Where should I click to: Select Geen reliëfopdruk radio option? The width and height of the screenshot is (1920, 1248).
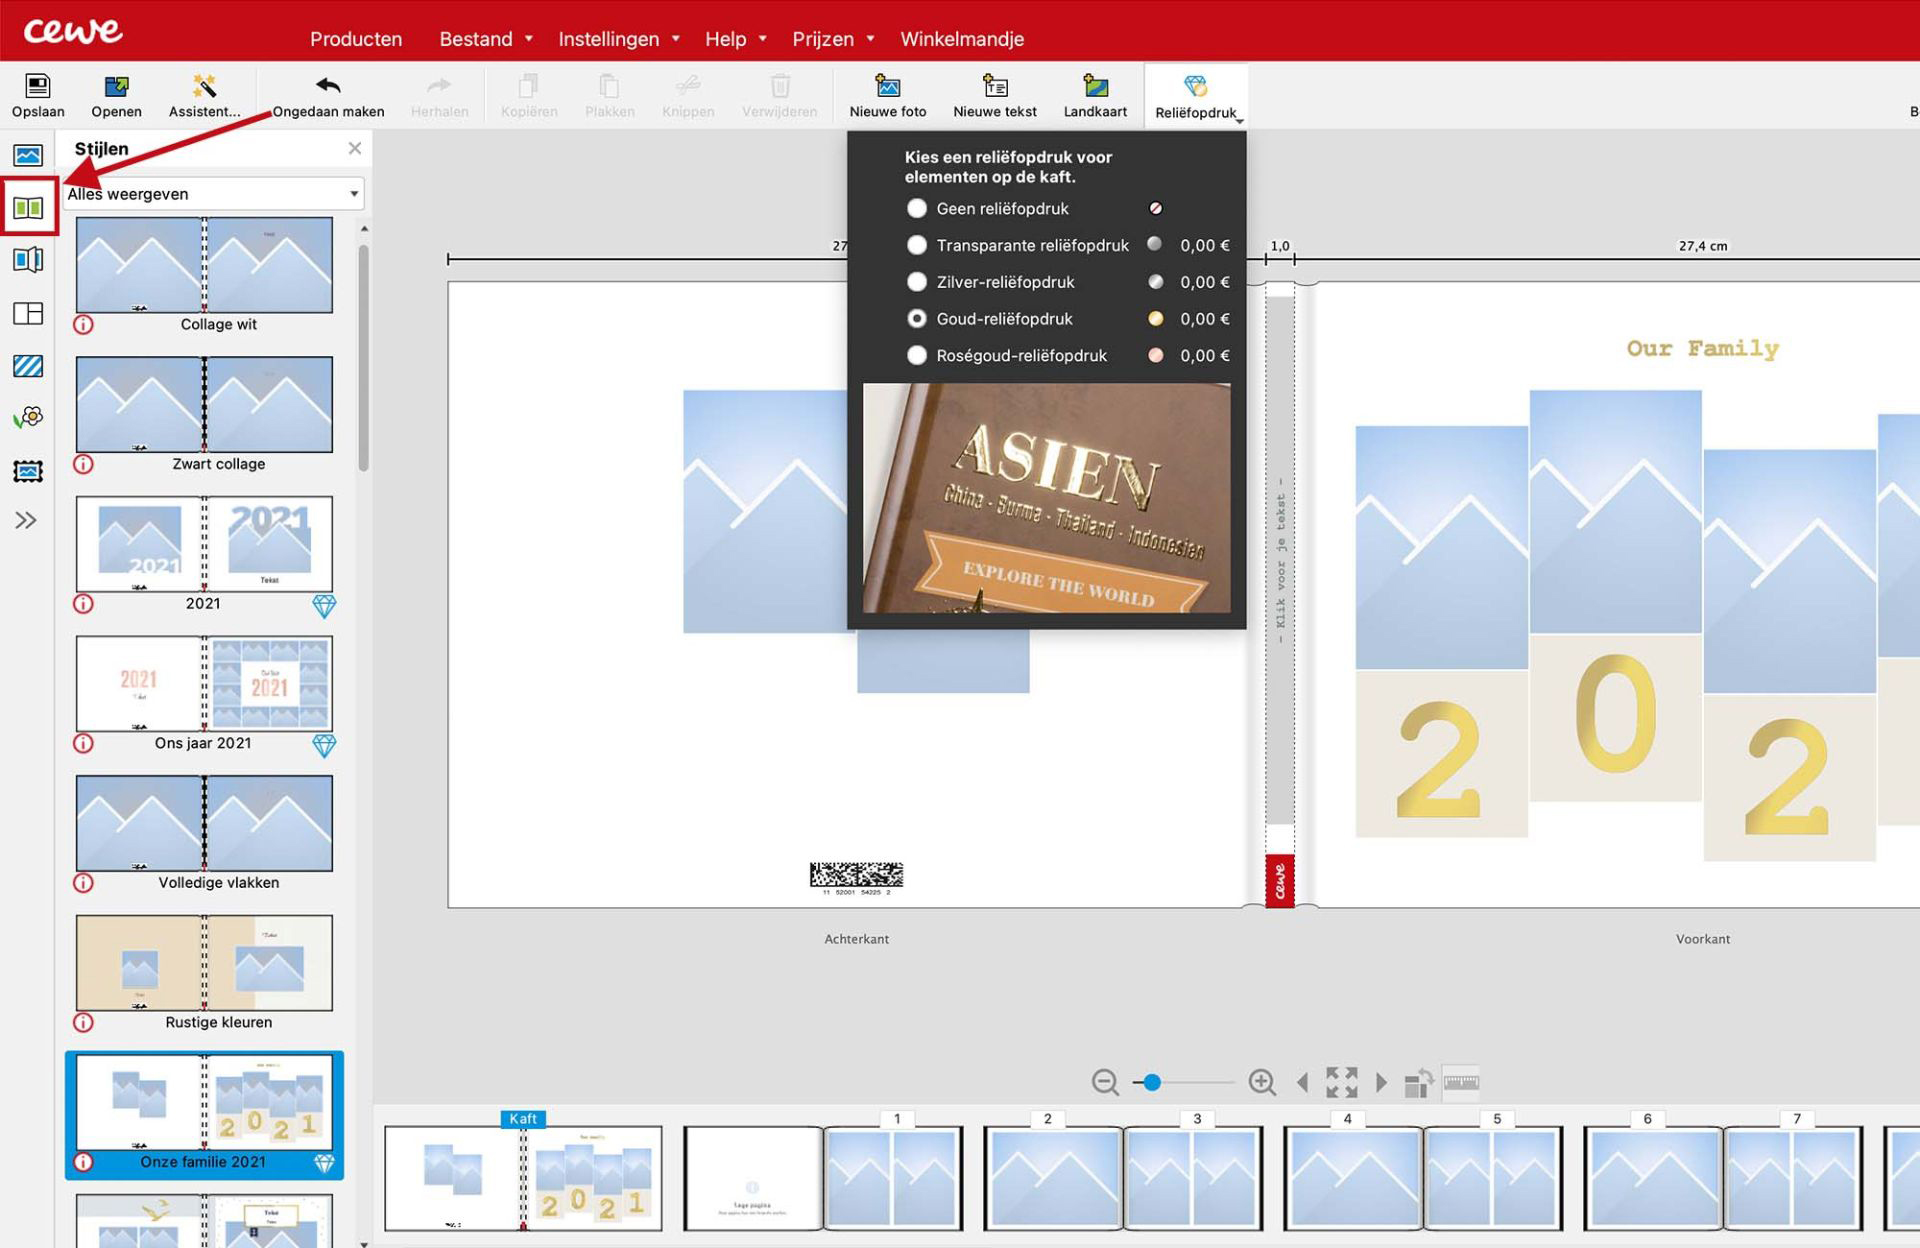[916, 208]
